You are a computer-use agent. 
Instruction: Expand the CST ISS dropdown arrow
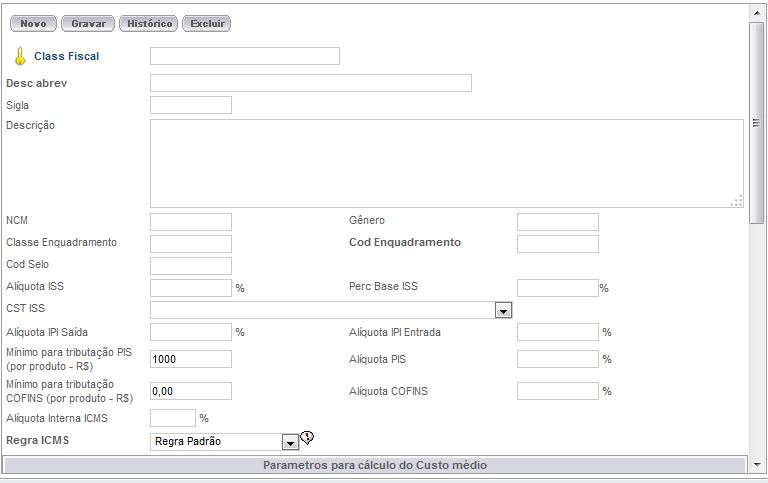tap(503, 311)
